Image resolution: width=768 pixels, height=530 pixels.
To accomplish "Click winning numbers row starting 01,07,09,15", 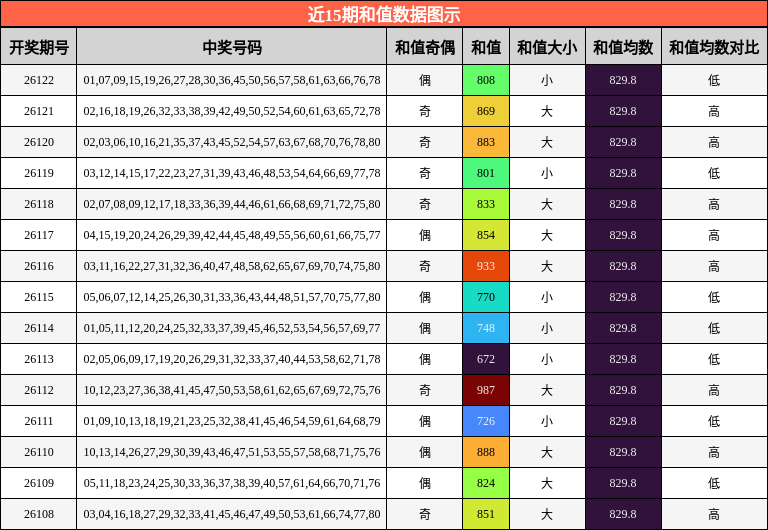I will coord(232,80).
